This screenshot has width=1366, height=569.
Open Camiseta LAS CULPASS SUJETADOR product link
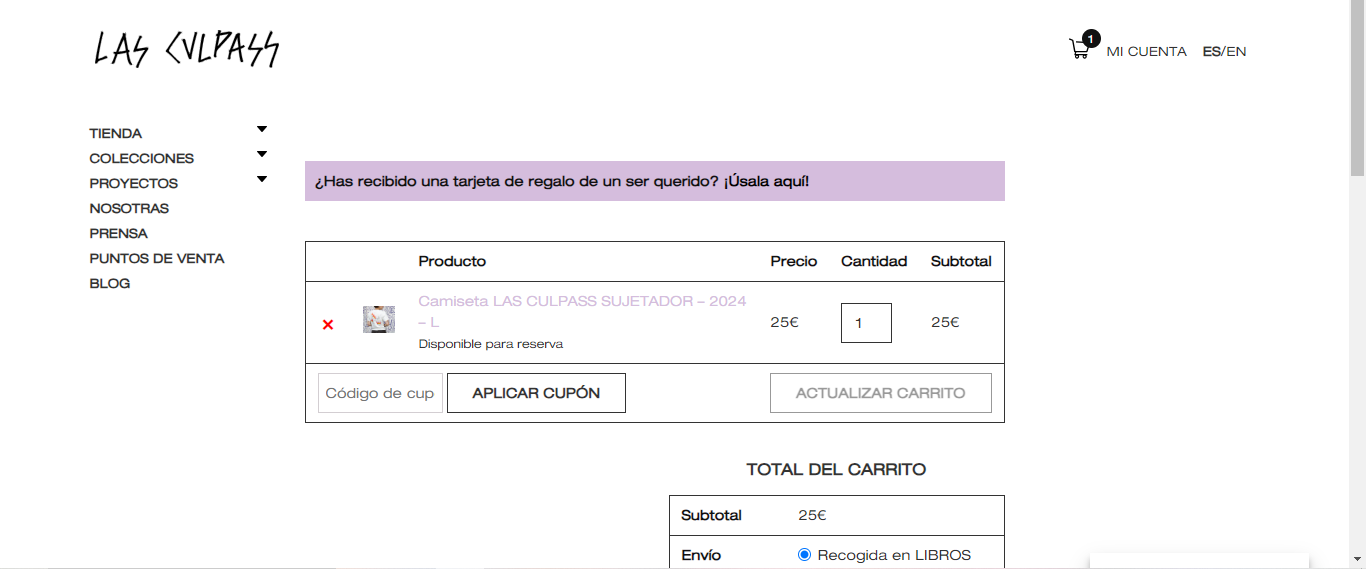point(582,311)
